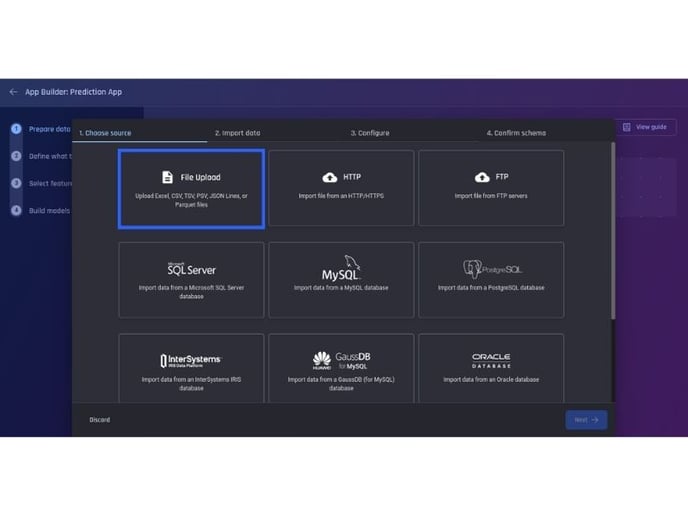Choose the Oracle Database logo
This screenshot has height=516, width=688.
491,360
